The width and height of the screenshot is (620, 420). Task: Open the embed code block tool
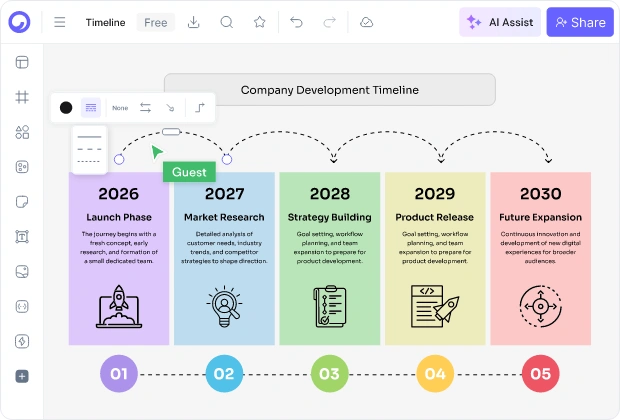(22, 306)
